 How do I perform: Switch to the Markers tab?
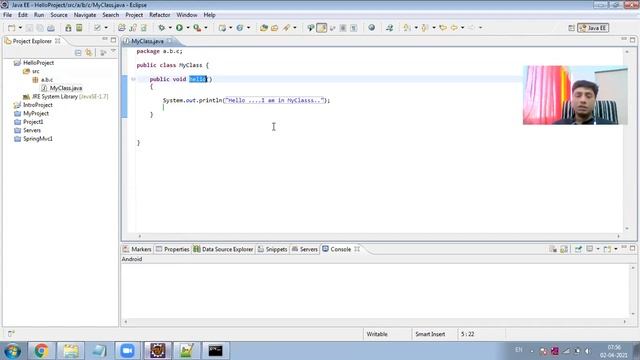[x=137, y=249]
